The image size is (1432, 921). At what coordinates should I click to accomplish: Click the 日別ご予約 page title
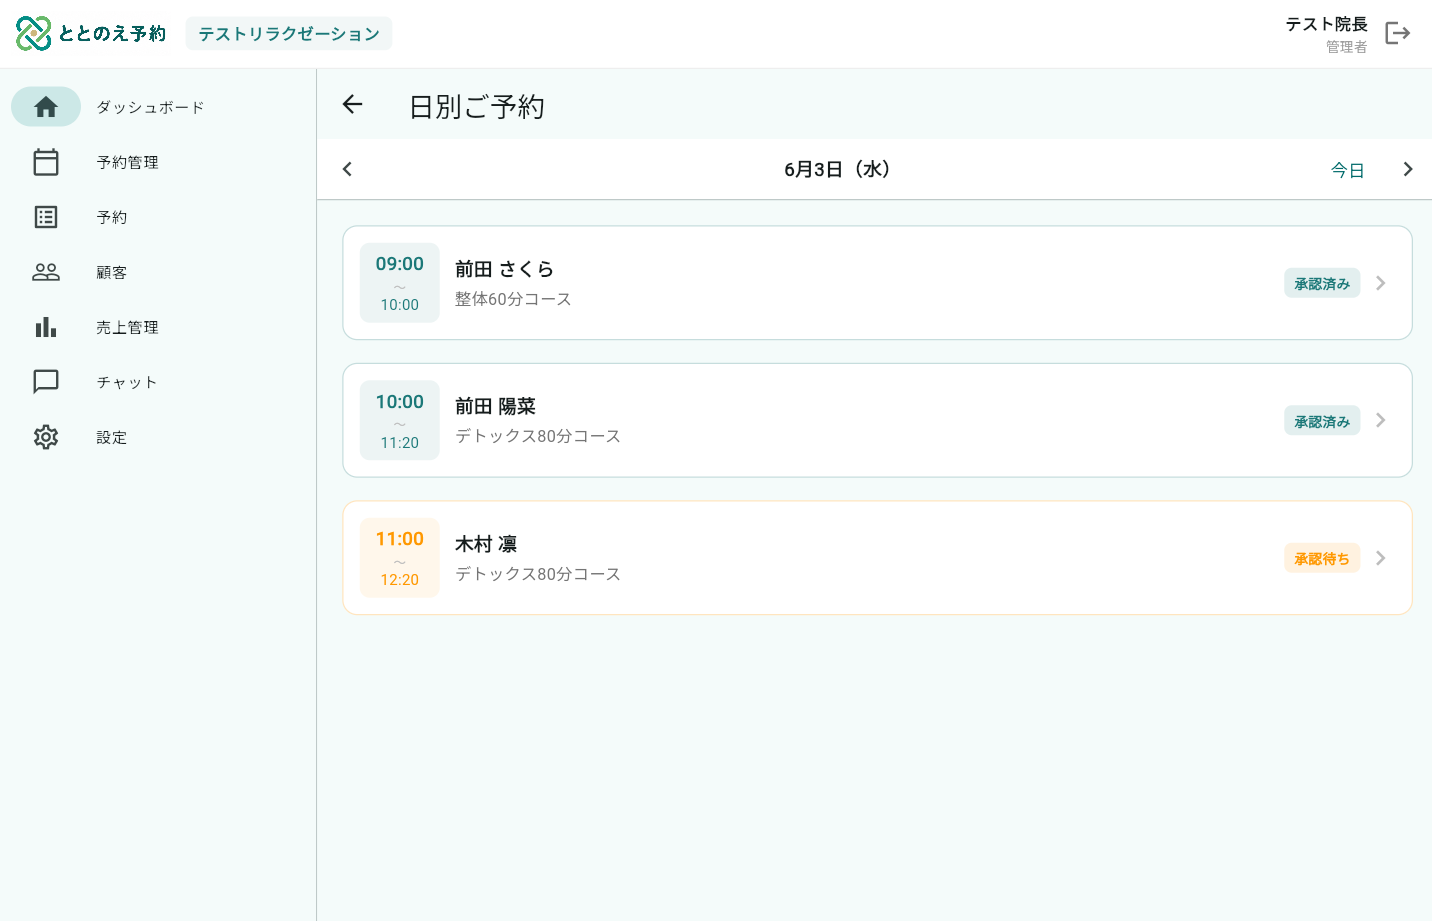[x=477, y=107]
